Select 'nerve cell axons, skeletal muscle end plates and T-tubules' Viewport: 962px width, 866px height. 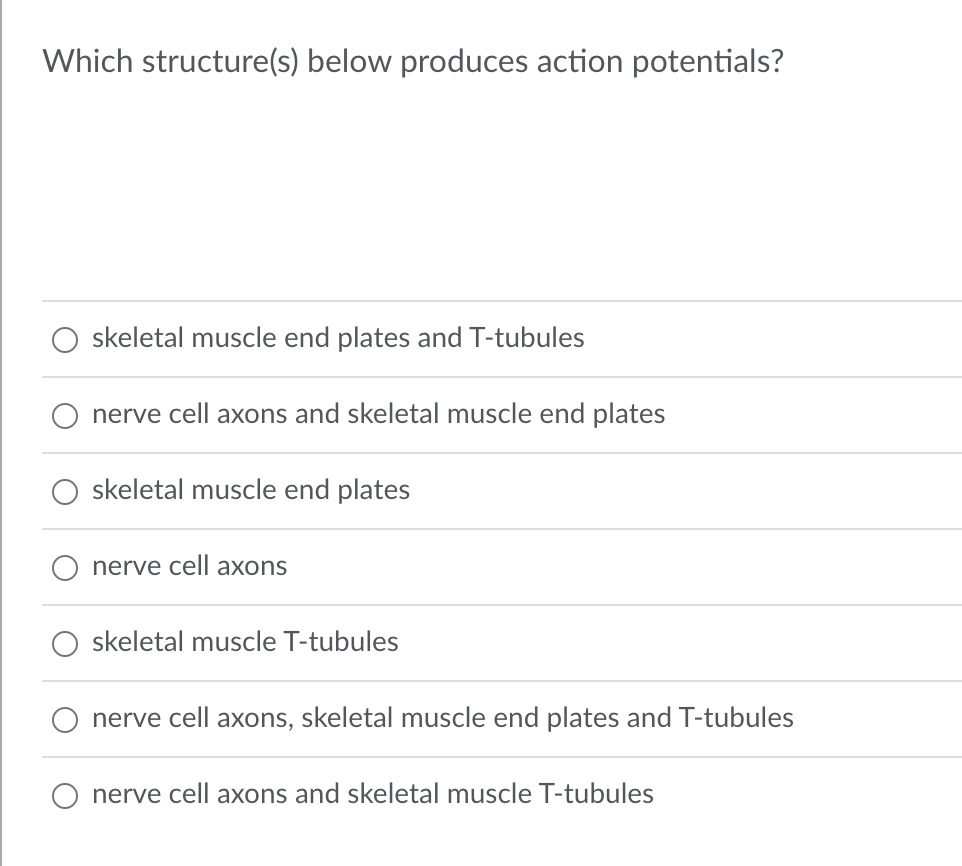coord(64,719)
